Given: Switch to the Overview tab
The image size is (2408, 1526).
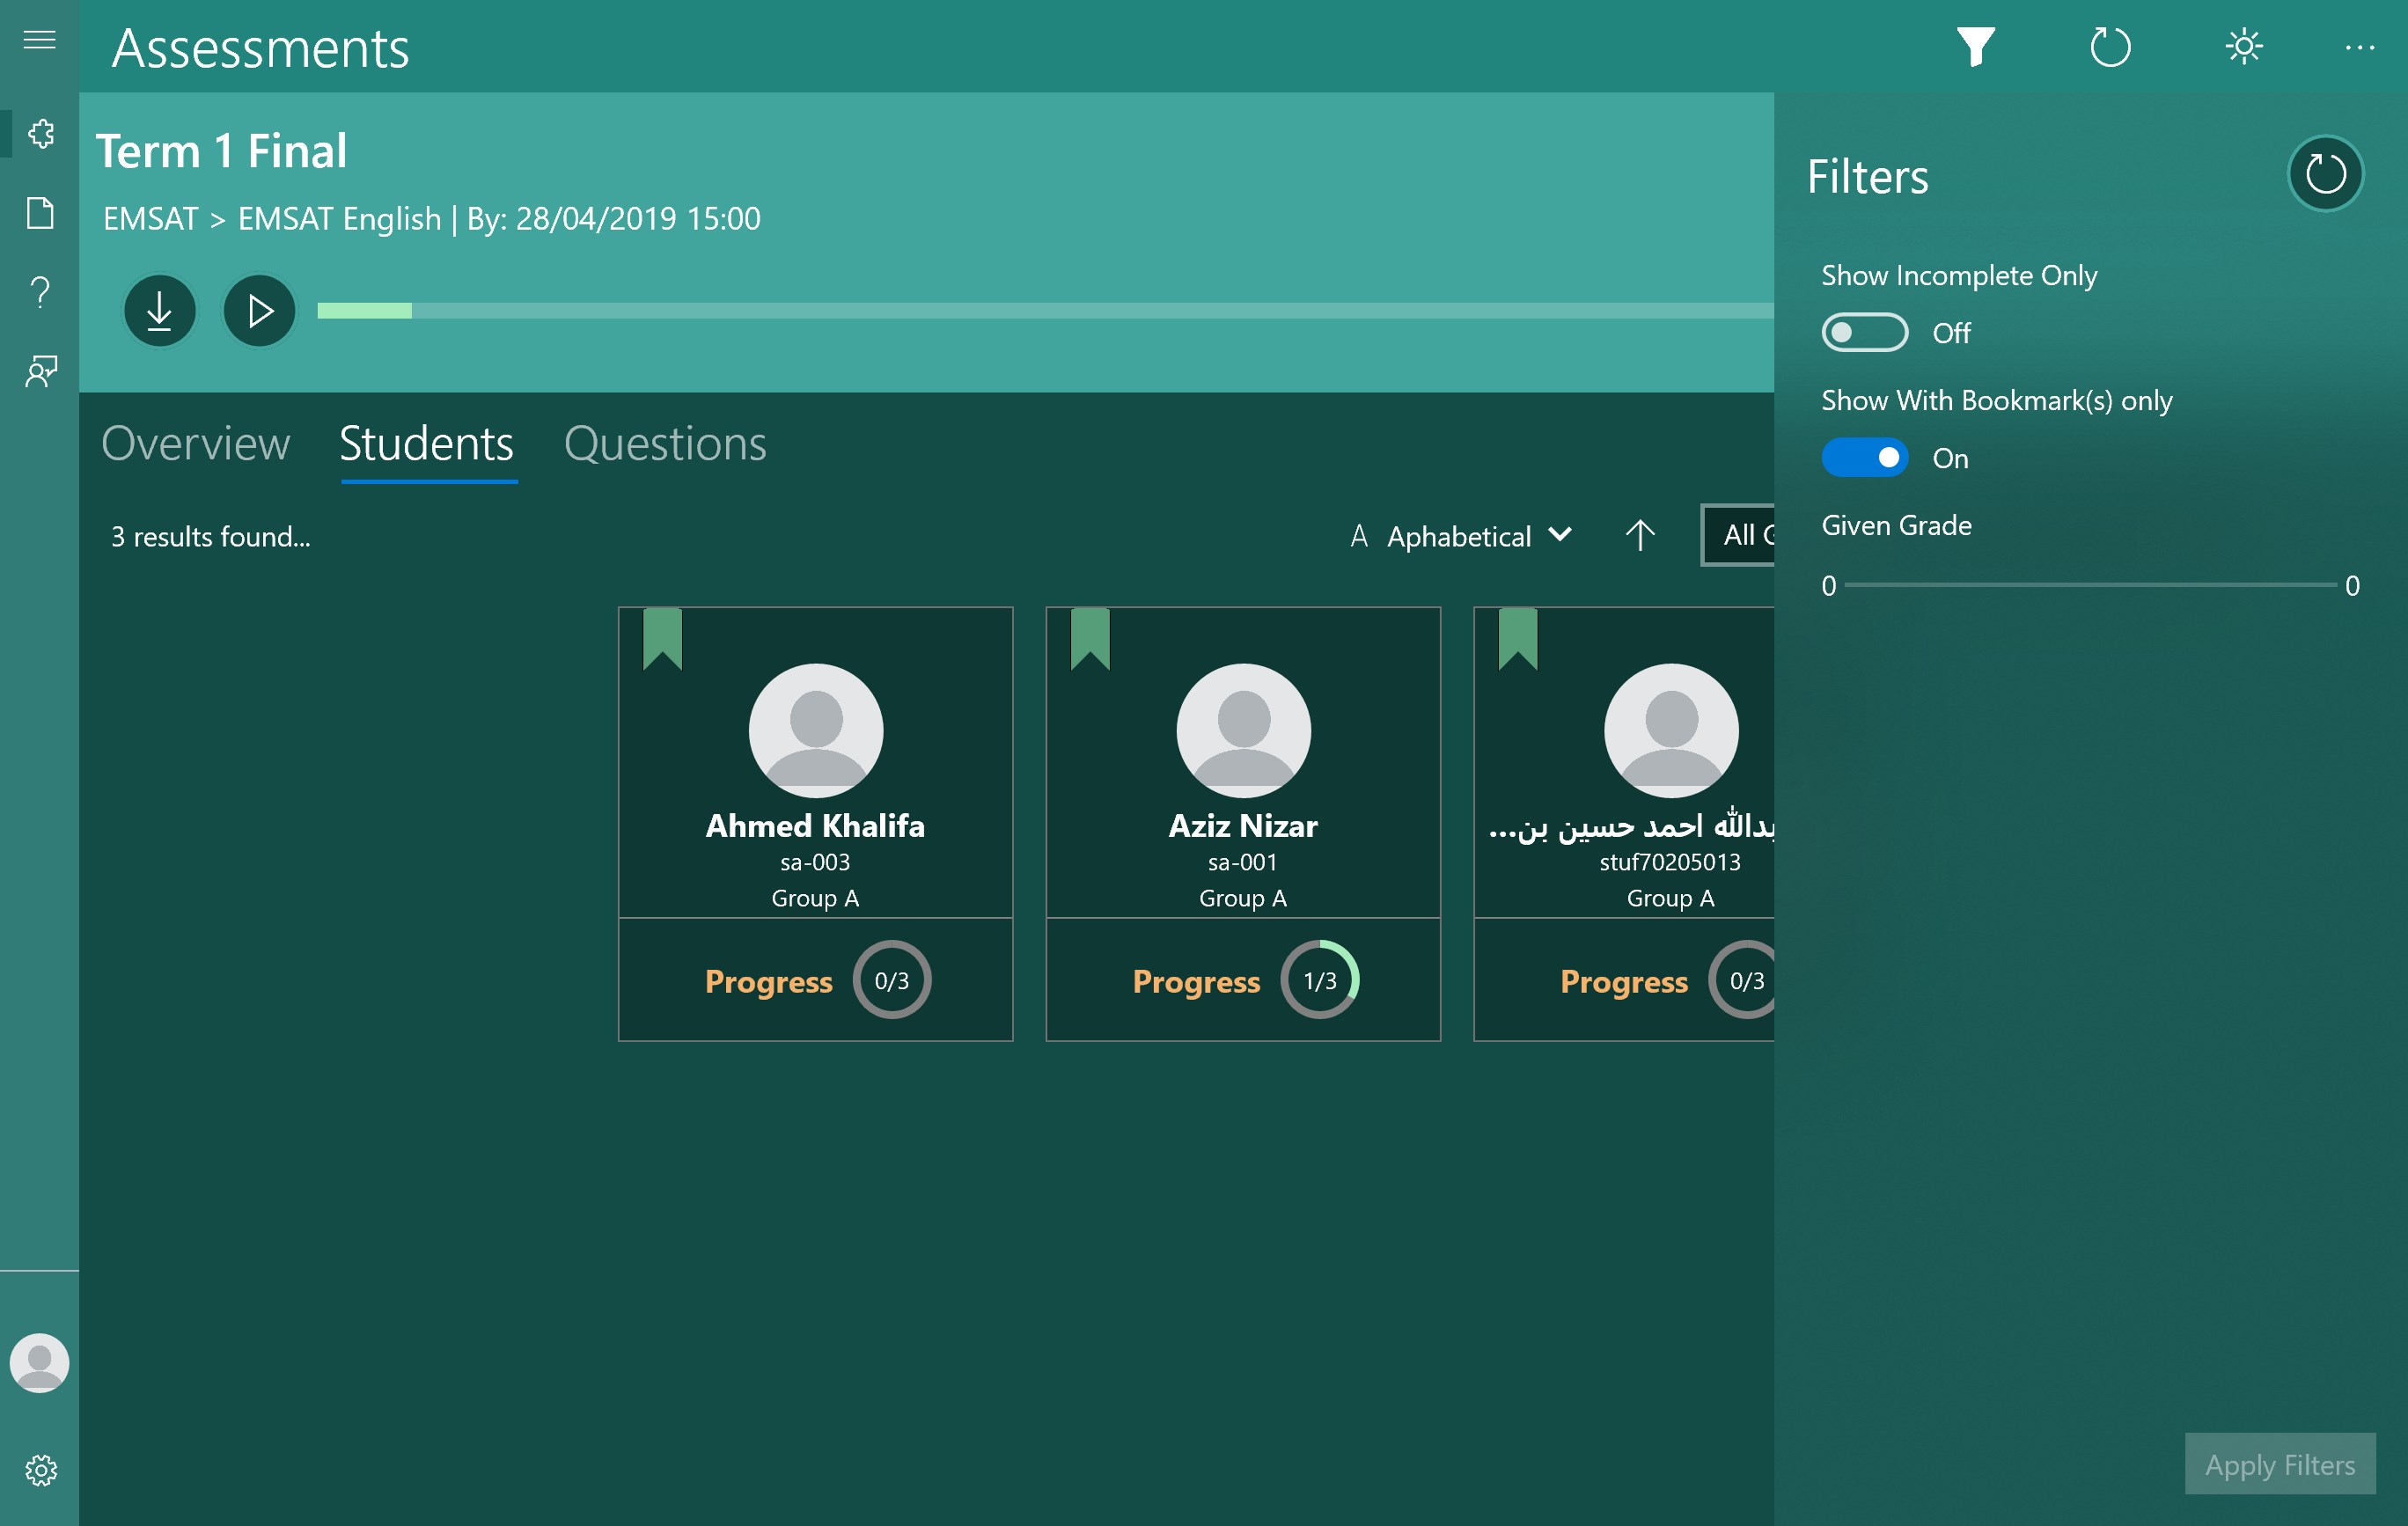Looking at the screenshot, I should pyautogui.click(x=196, y=443).
